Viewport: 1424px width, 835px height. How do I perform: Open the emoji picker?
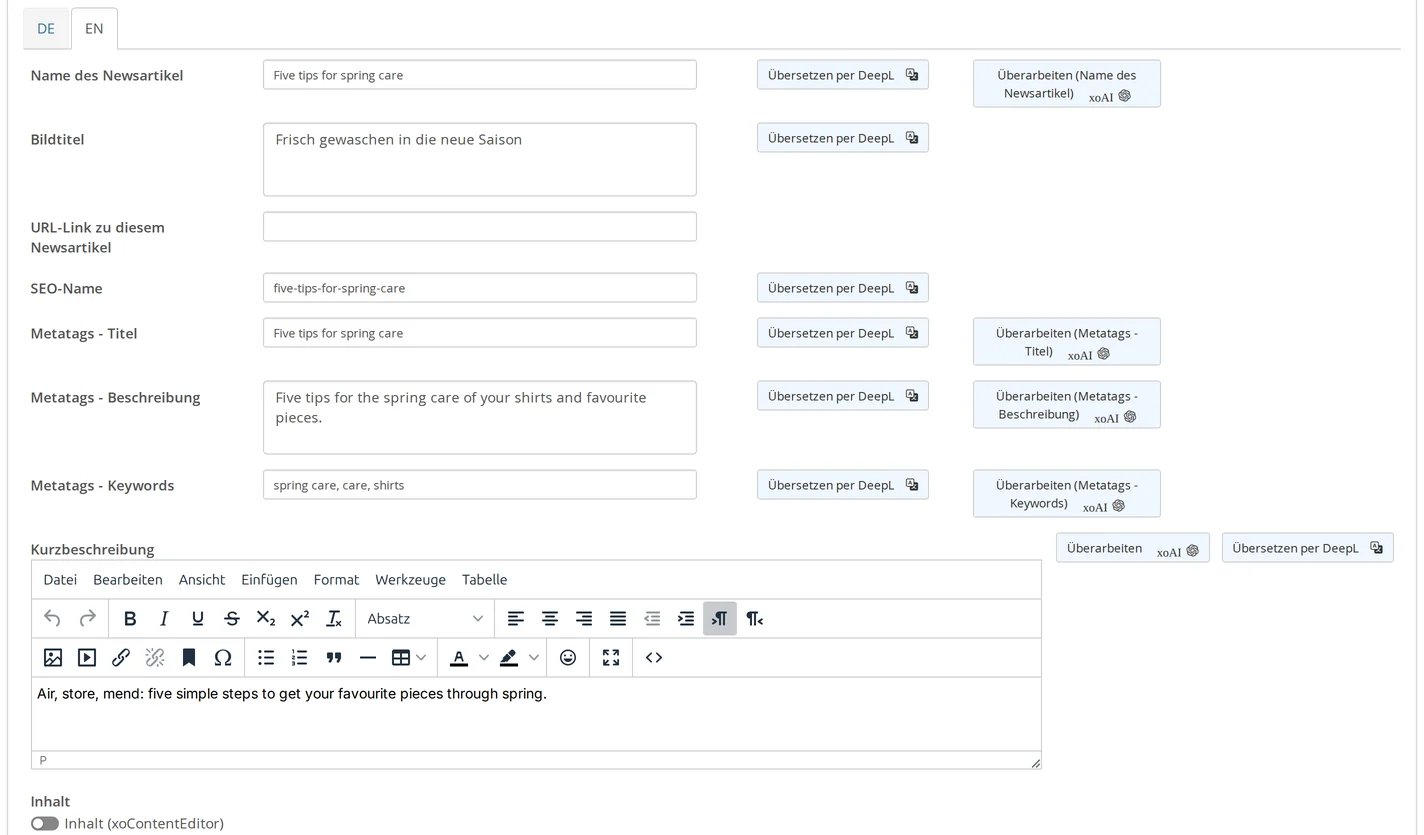[x=568, y=658]
